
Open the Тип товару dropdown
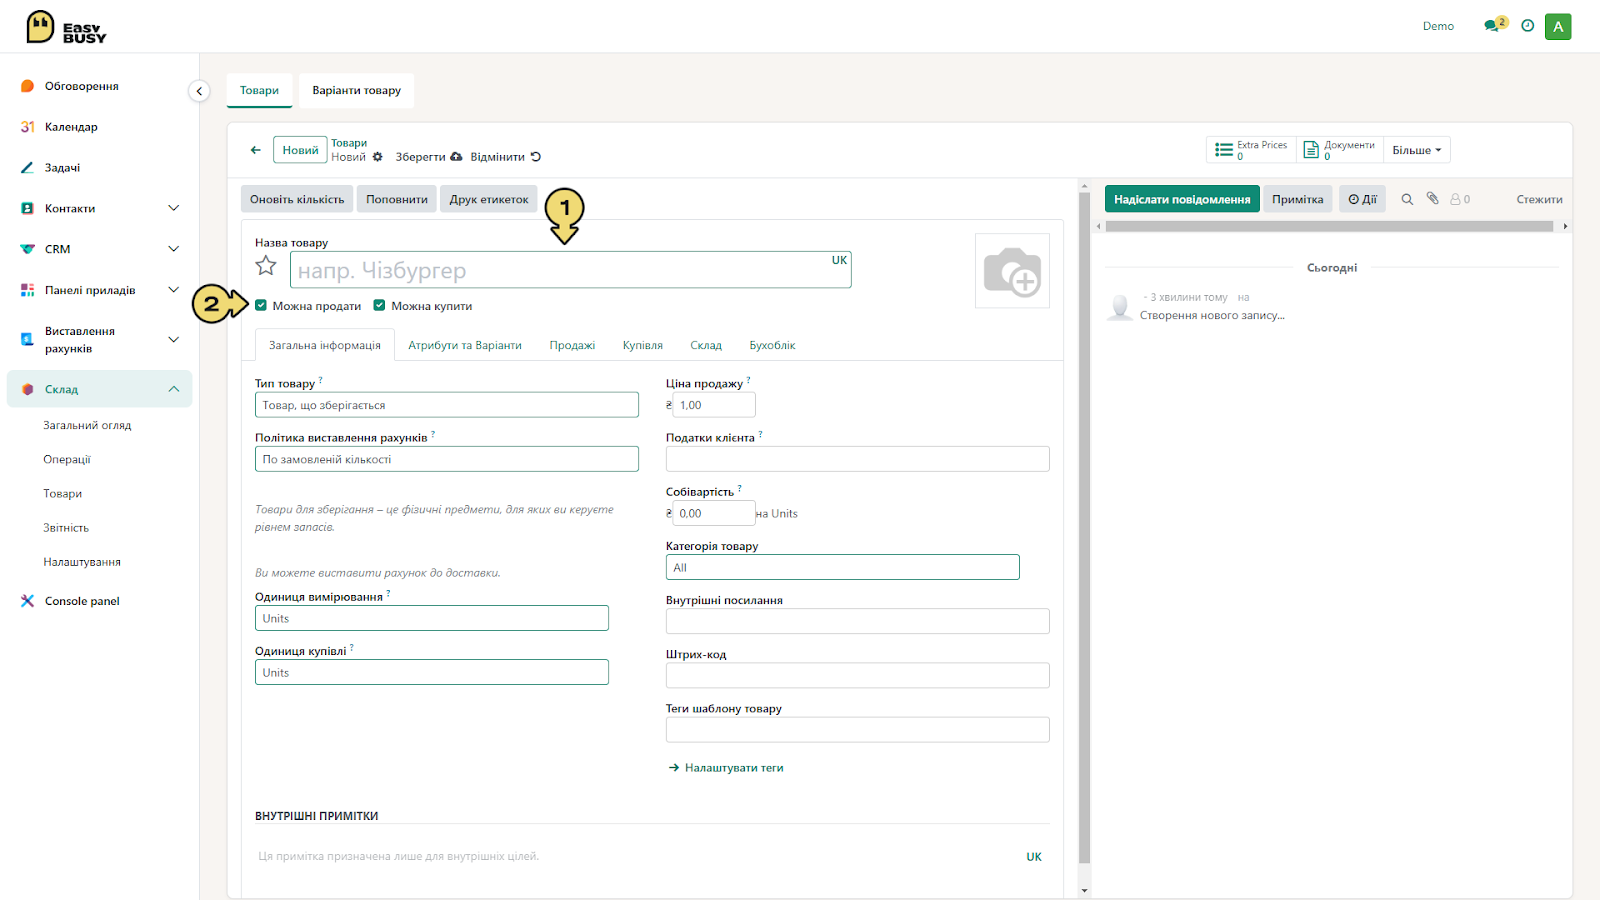pyautogui.click(x=446, y=405)
